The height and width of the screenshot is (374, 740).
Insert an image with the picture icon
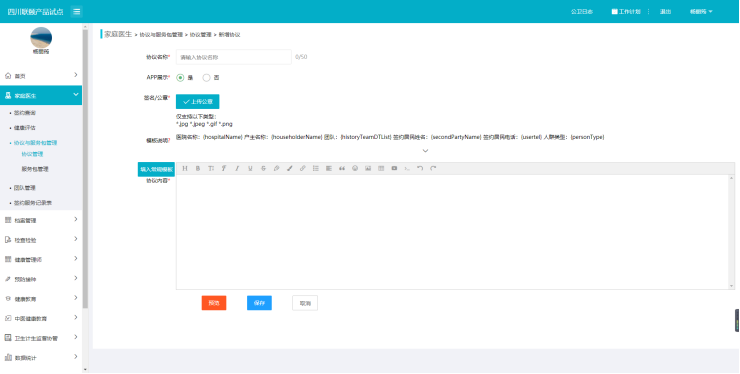368,169
